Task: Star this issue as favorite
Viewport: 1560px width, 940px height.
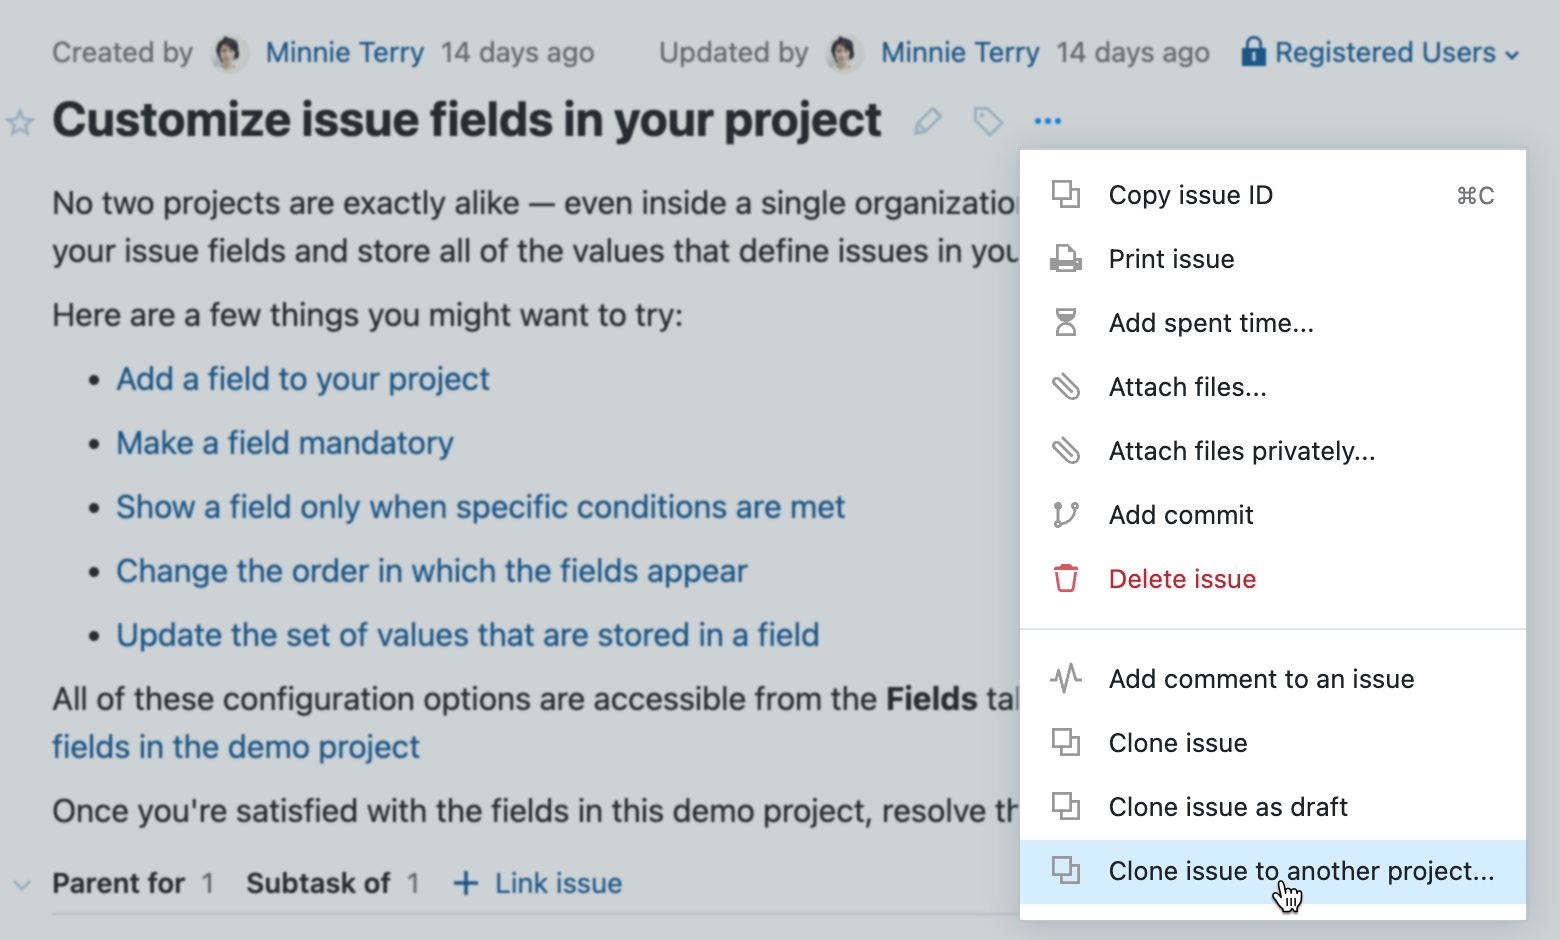Action: [20, 124]
